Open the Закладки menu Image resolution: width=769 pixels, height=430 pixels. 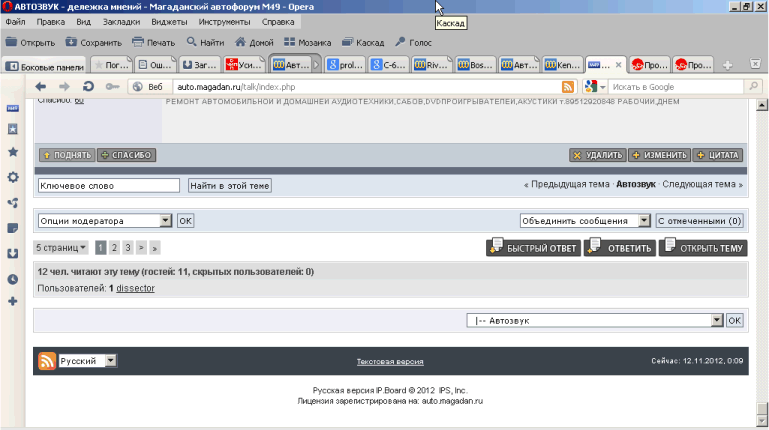121,21
